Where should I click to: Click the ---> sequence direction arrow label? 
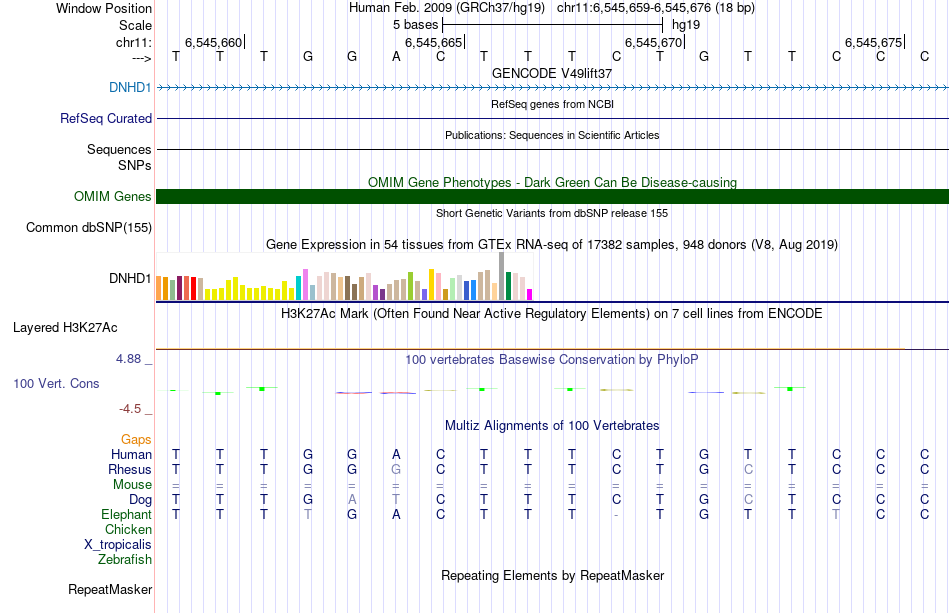click(142, 59)
